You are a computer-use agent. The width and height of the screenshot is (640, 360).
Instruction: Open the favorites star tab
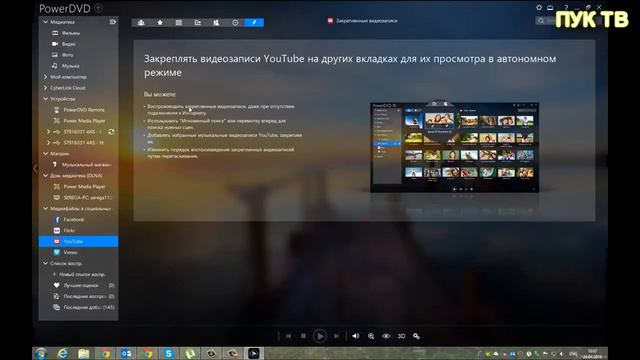[x=160, y=22]
